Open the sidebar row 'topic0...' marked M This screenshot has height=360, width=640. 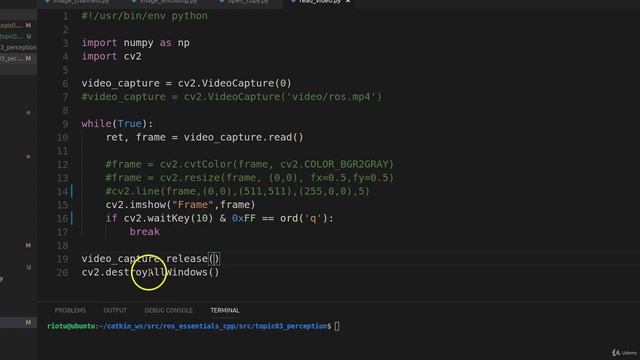[18, 25]
